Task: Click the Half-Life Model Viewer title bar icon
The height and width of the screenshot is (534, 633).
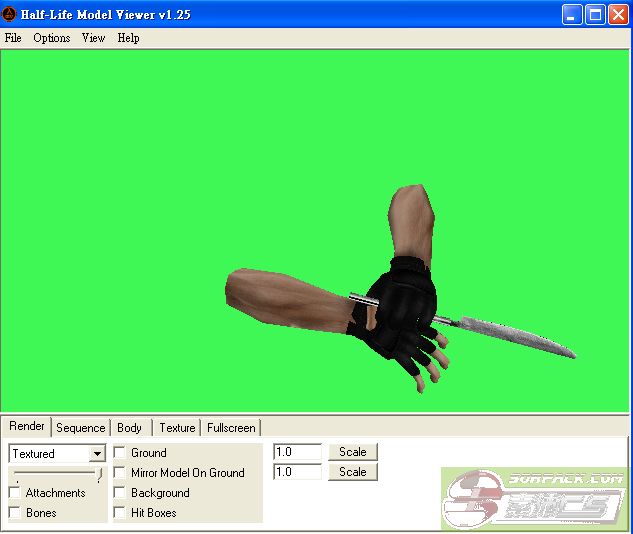Action: [9, 14]
